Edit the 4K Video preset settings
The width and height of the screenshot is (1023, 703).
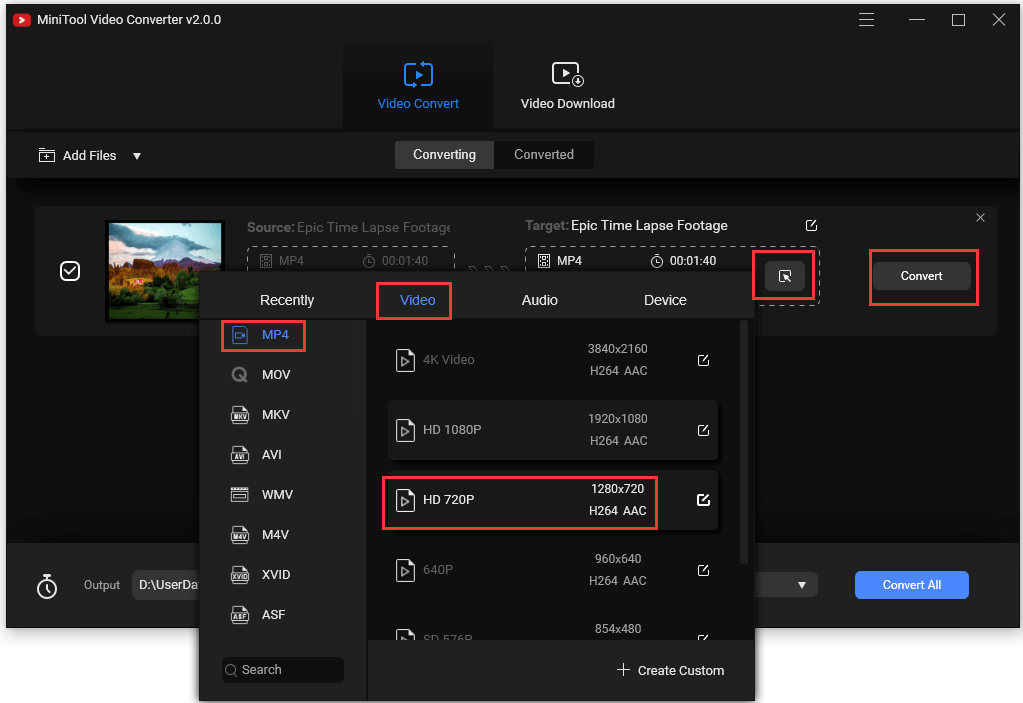tap(703, 361)
